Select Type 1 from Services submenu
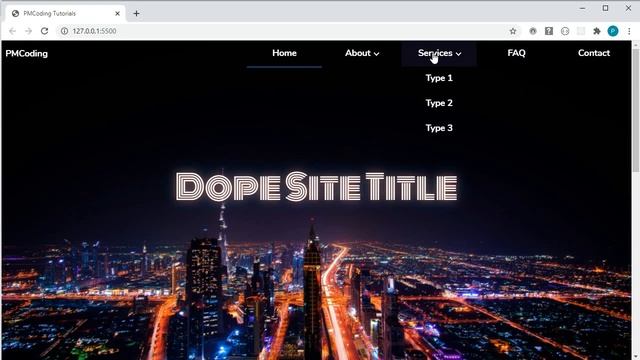Screen dimensions: 640x360 (439, 78)
